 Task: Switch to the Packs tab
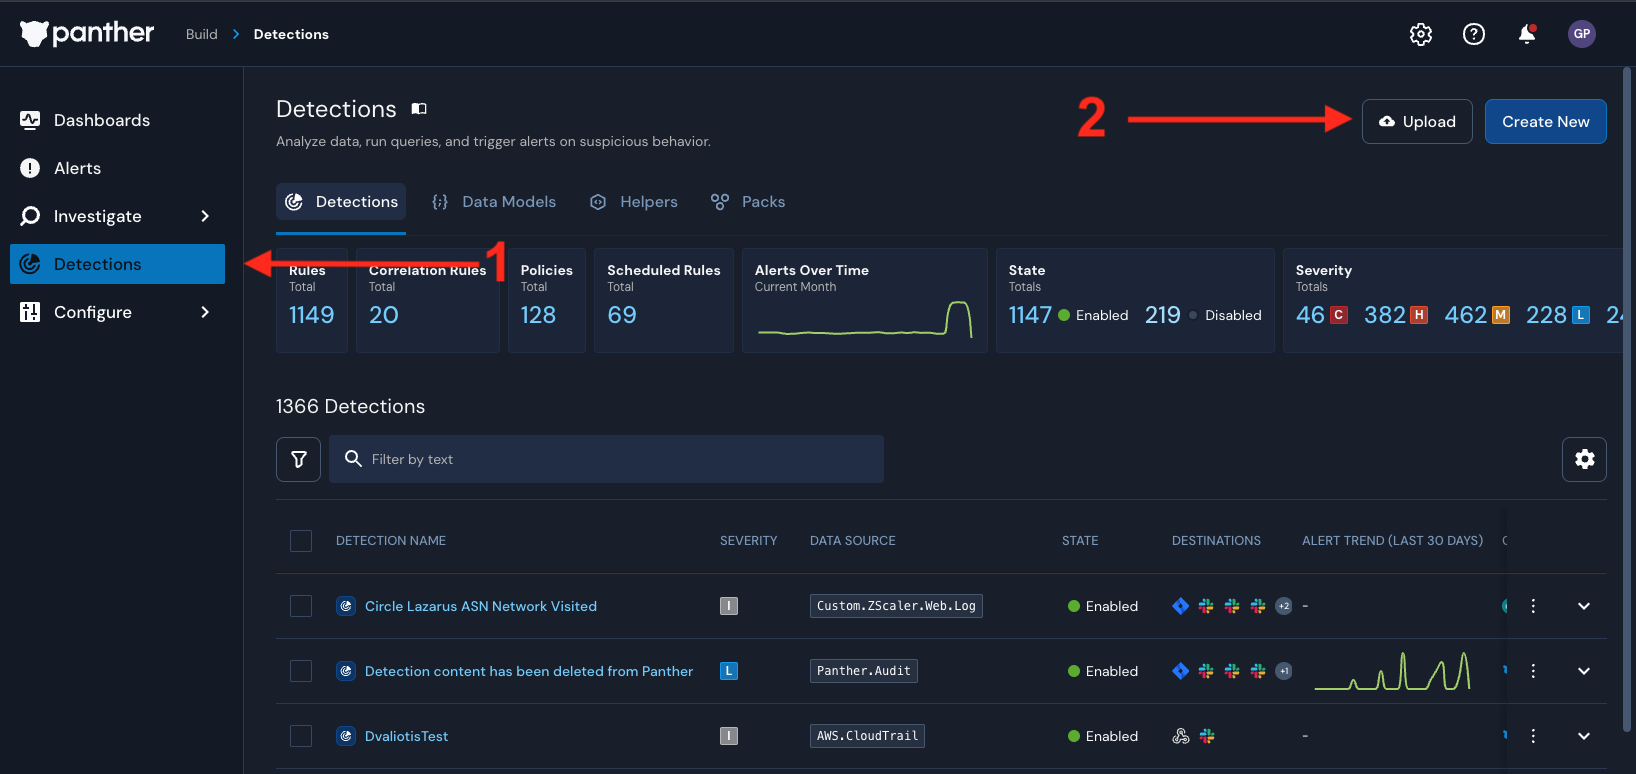(748, 202)
